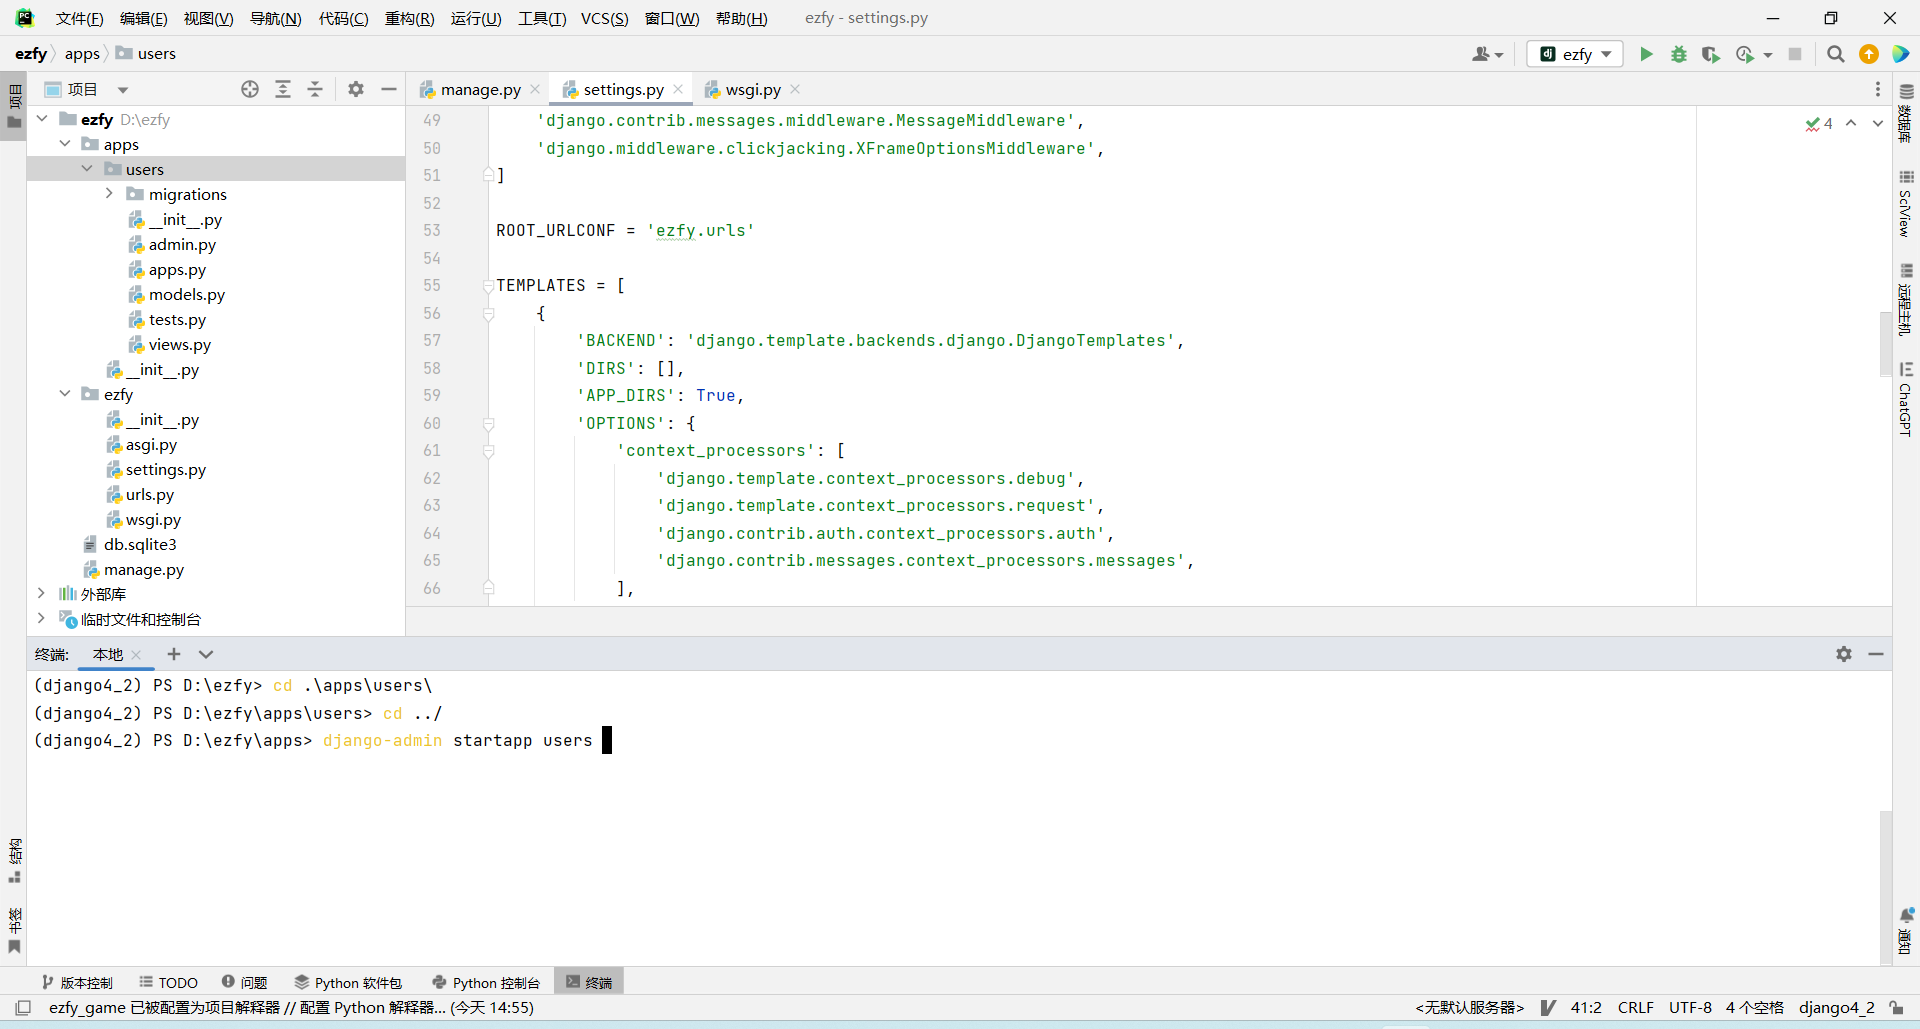Open the TODO tool window
This screenshot has height=1029, width=1920.
168,982
